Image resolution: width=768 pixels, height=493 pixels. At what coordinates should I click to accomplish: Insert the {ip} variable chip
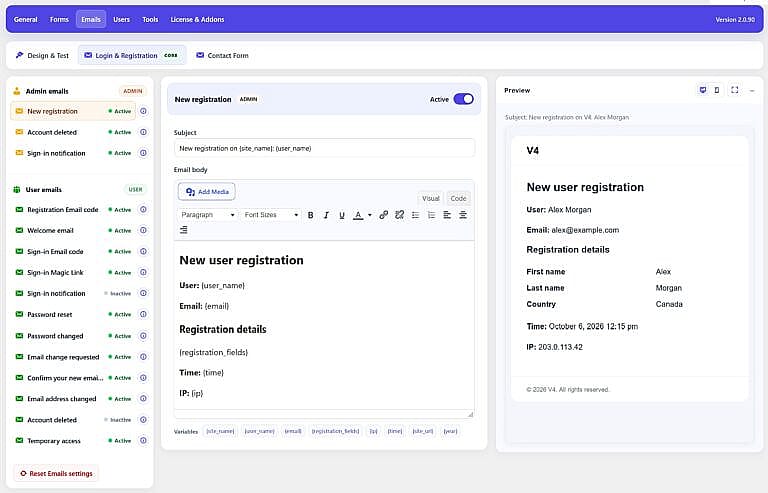point(373,431)
